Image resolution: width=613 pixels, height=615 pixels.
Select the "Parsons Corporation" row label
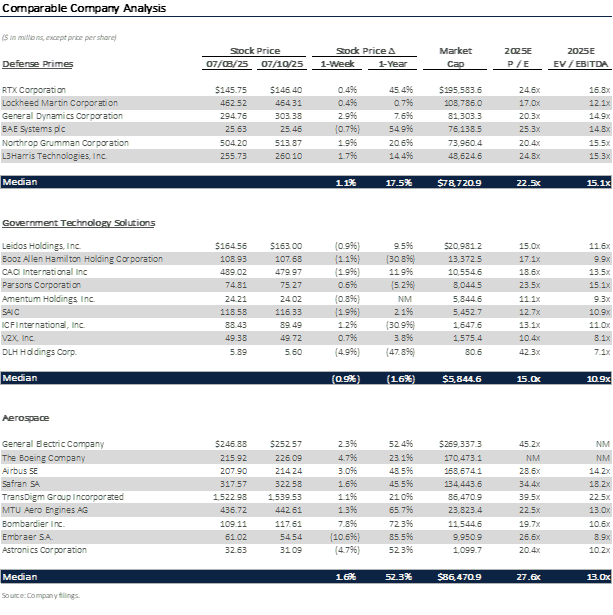[41, 285]
